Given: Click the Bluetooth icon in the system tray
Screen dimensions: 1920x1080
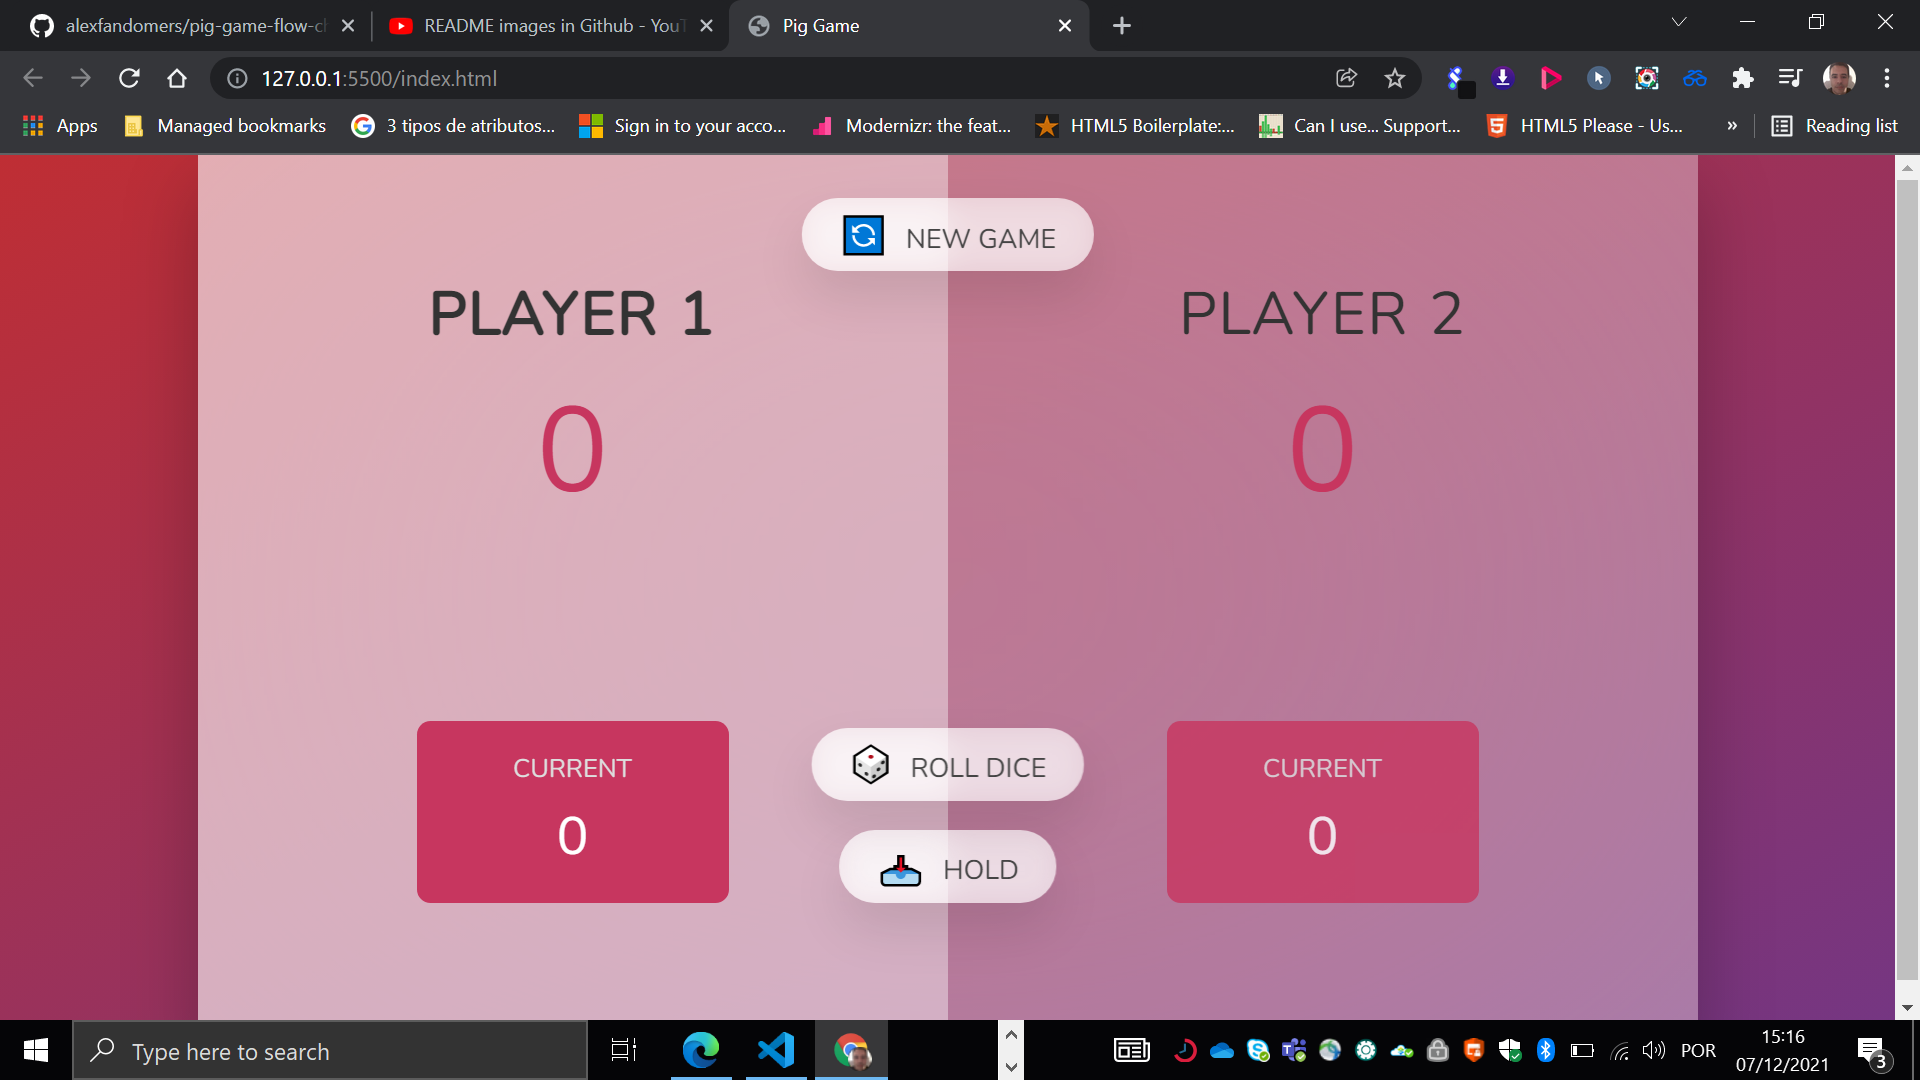Looking at the screenshot, I should 1547,1050.
